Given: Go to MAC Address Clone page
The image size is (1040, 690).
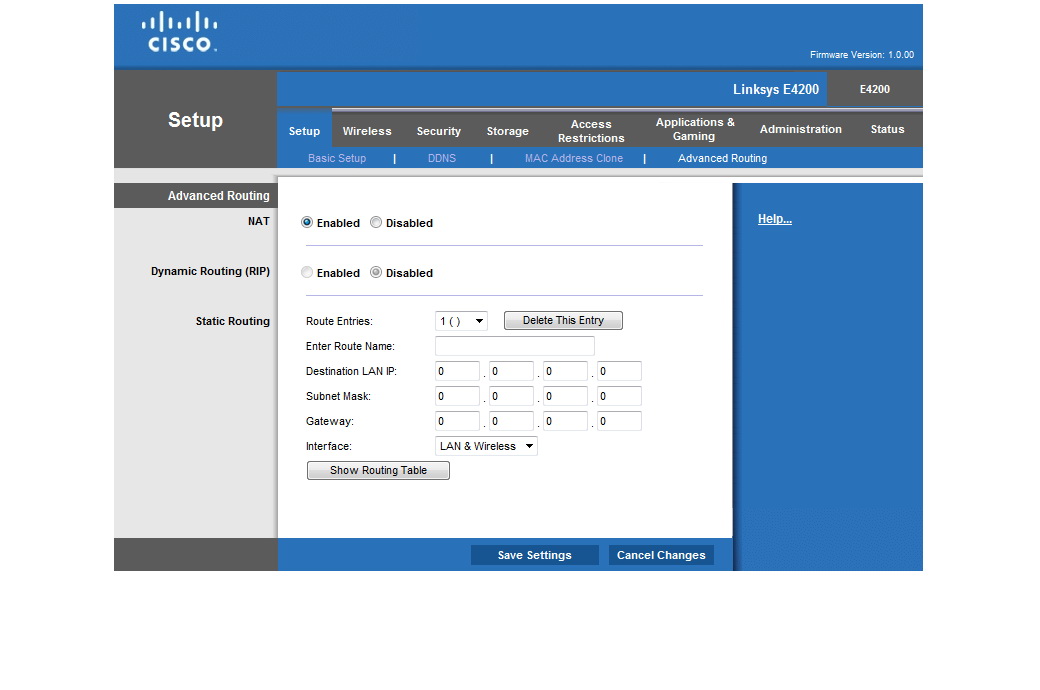Looking at the screenshot, I should tap(573, 158).
